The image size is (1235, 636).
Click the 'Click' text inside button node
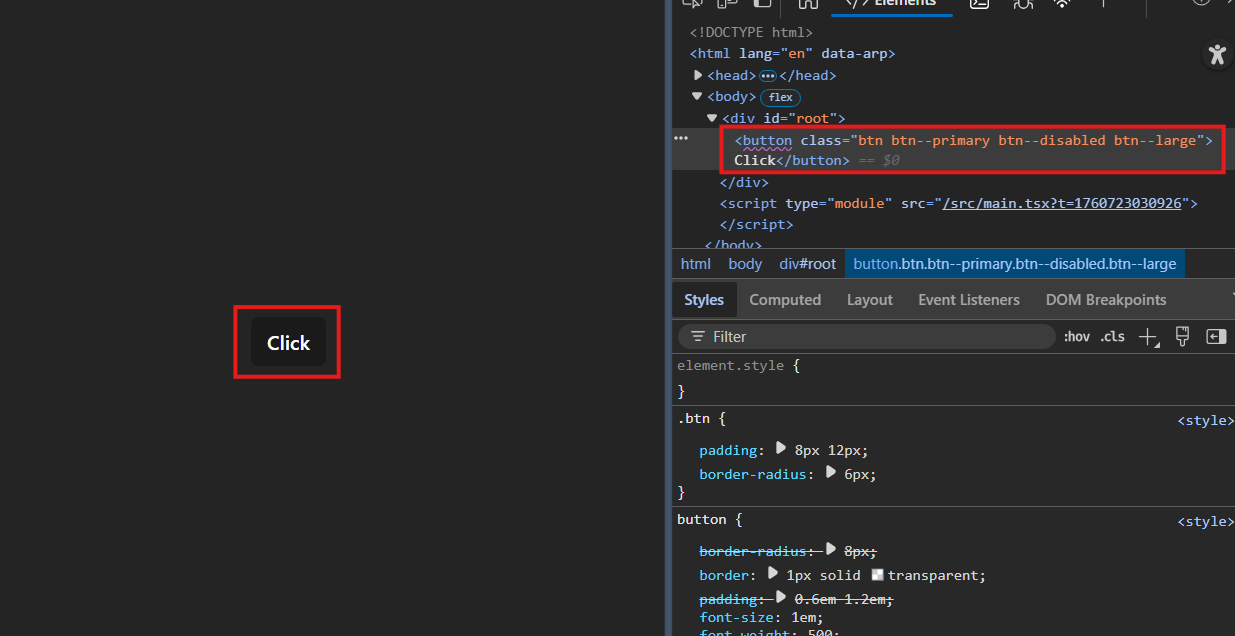(755, 160)
